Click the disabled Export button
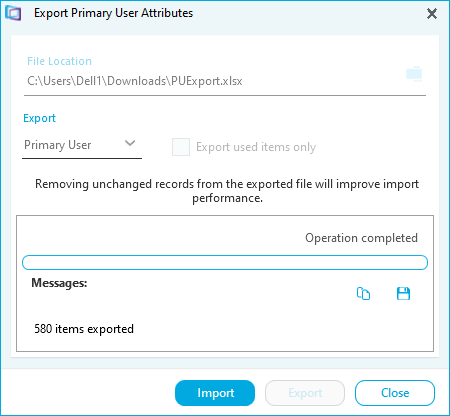 coord(305,393)
